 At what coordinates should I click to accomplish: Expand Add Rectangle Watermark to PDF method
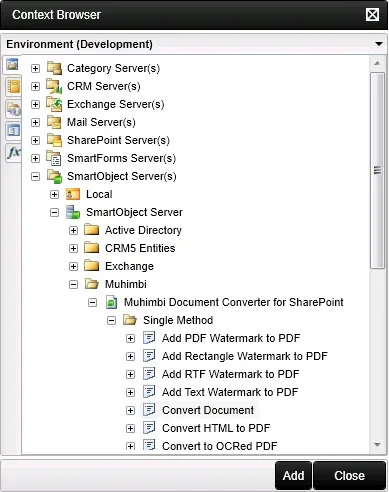[x=130, y=356]
